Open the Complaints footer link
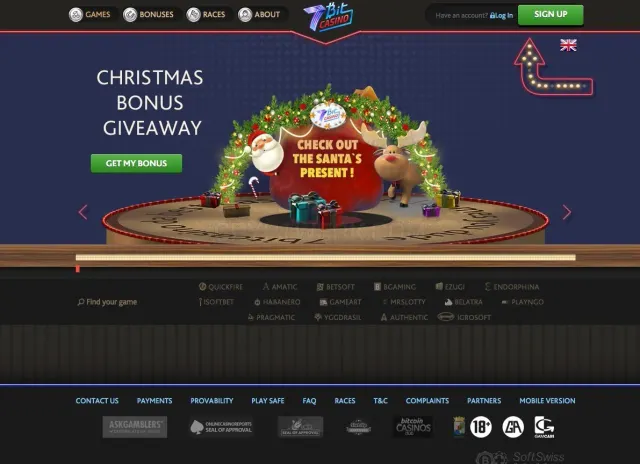640x464 pixels. tap(427, 401)
